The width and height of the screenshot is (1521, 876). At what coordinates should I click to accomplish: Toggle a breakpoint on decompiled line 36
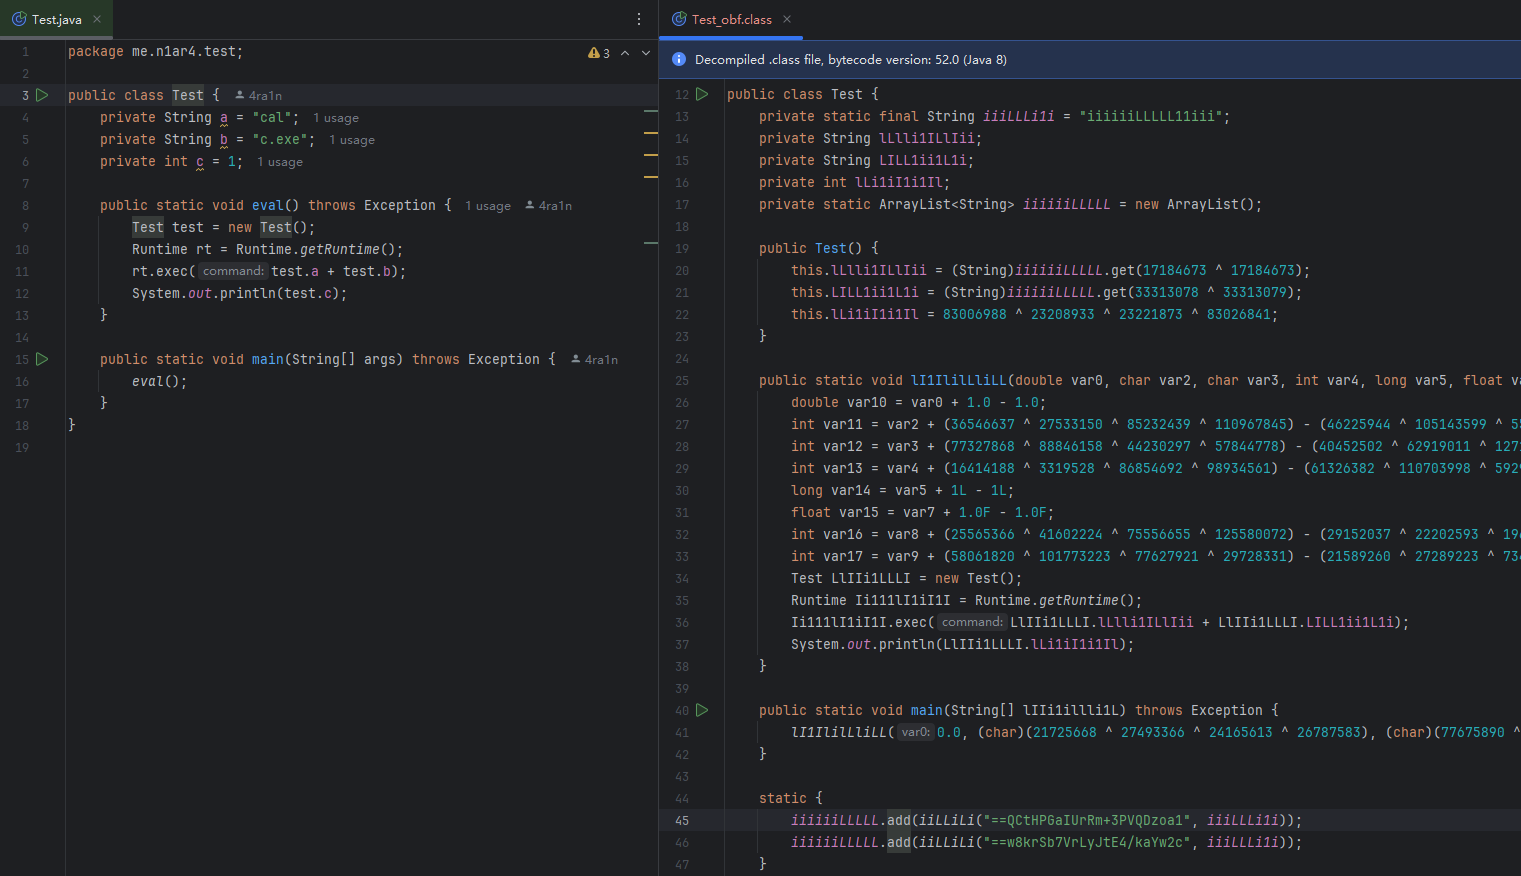tap(682, 623)
